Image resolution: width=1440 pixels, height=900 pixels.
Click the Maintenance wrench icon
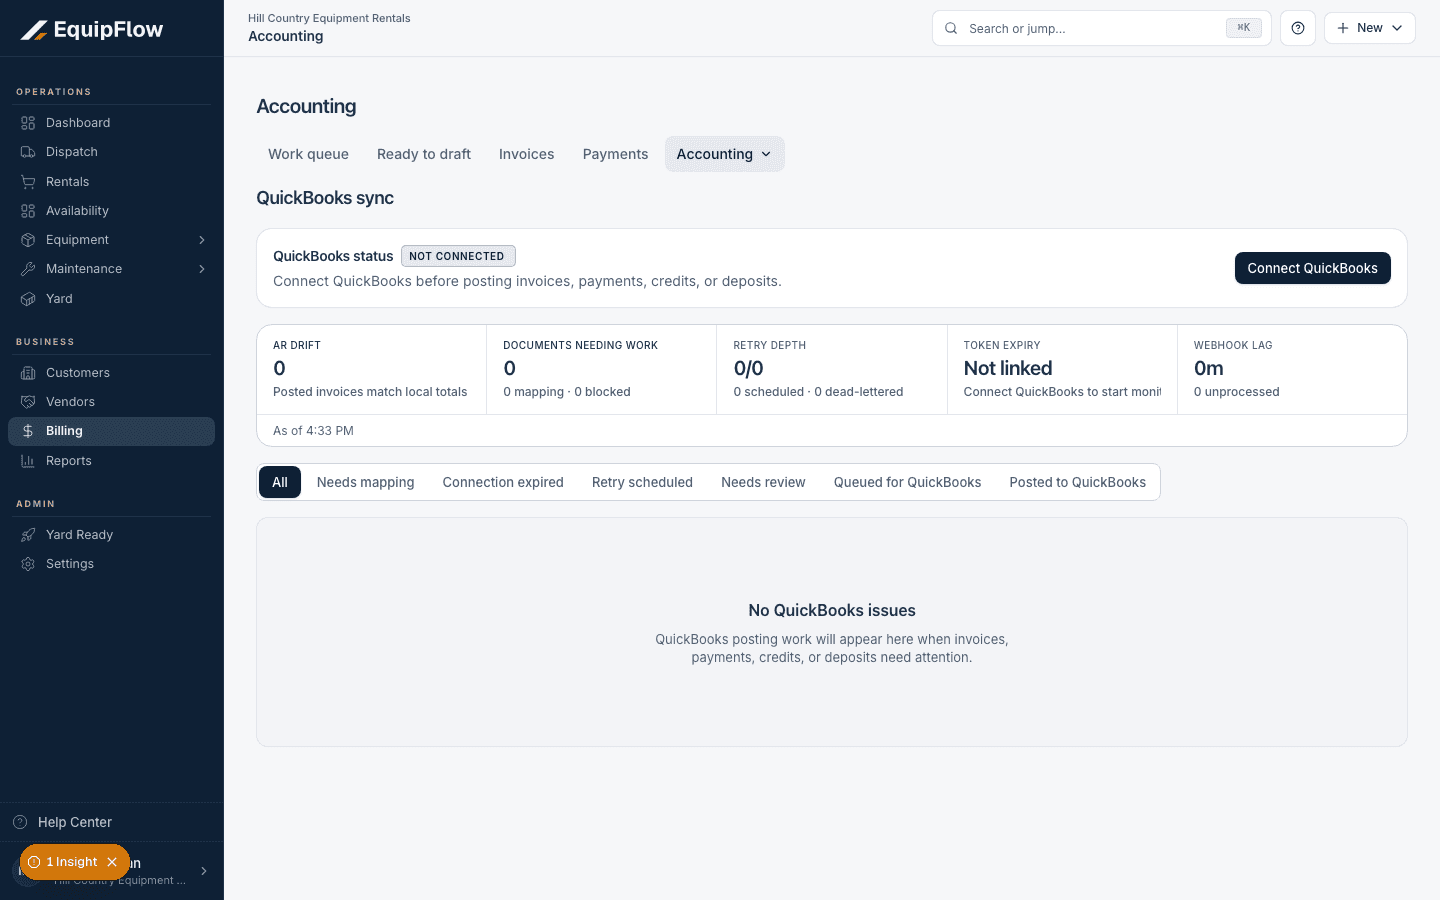(28, 269)
